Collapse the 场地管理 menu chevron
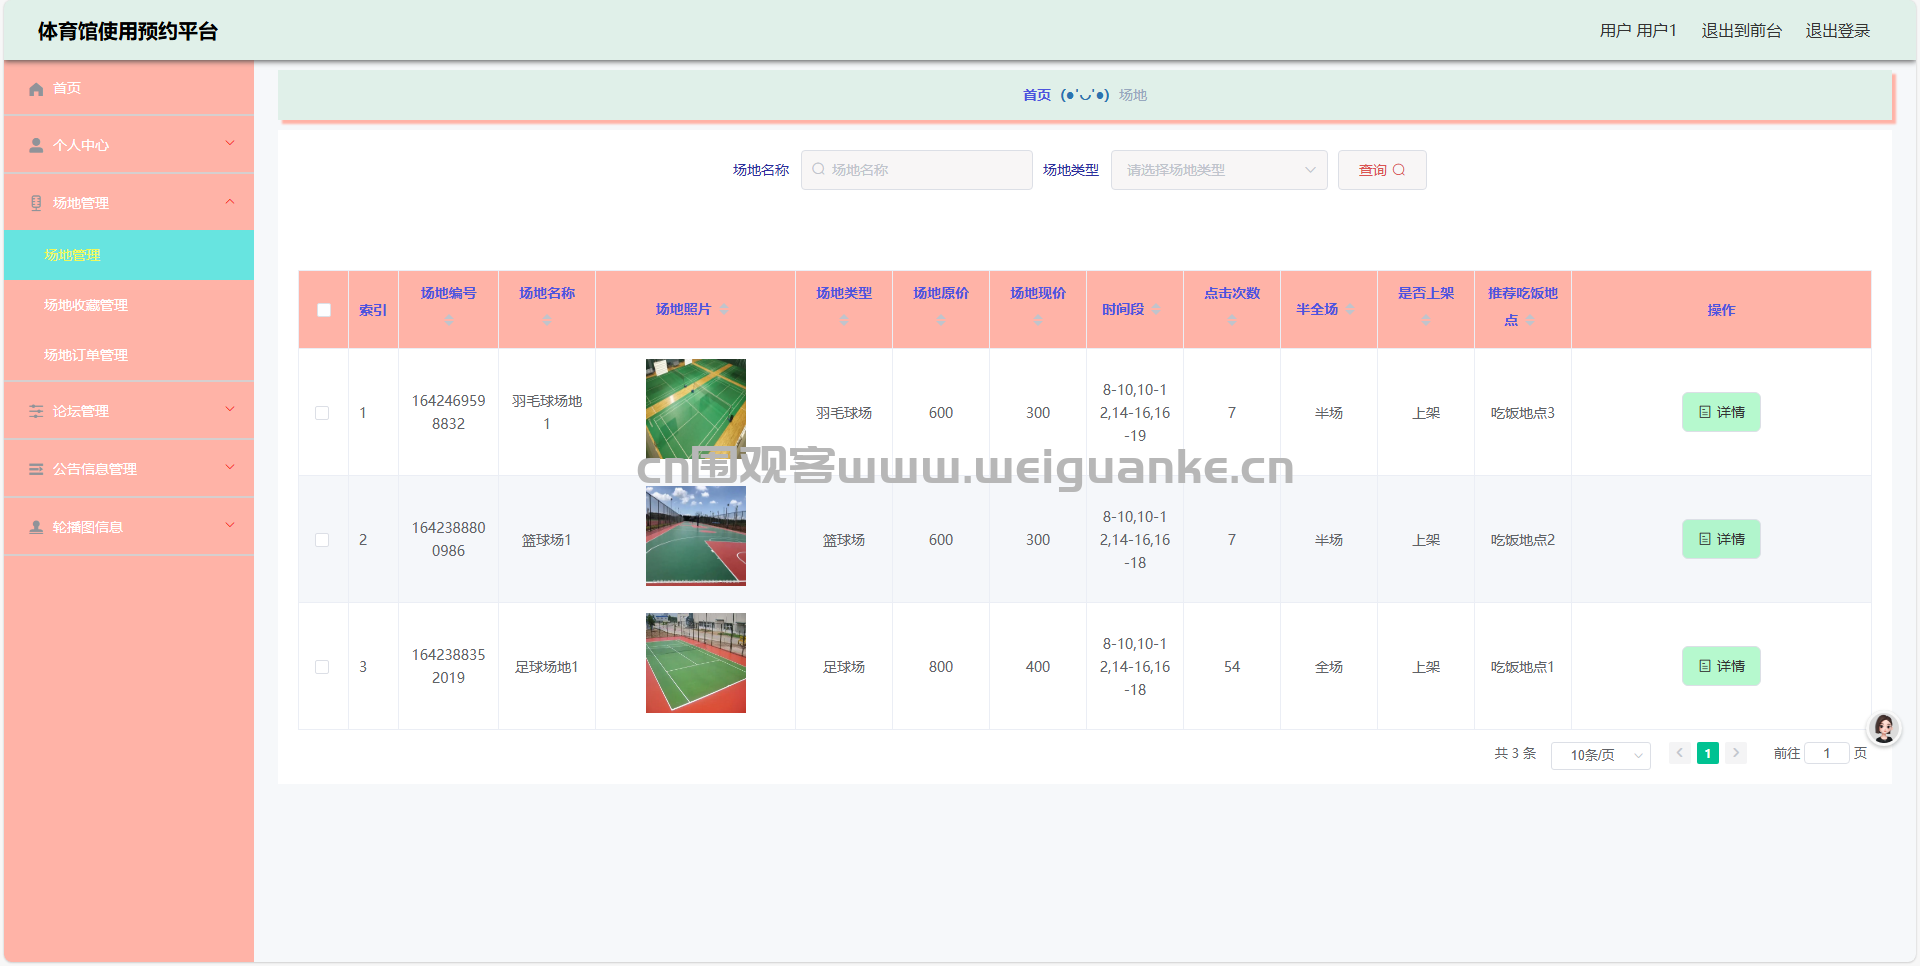The width and height of the screenshot is (1920, 966). coord(230,202)
